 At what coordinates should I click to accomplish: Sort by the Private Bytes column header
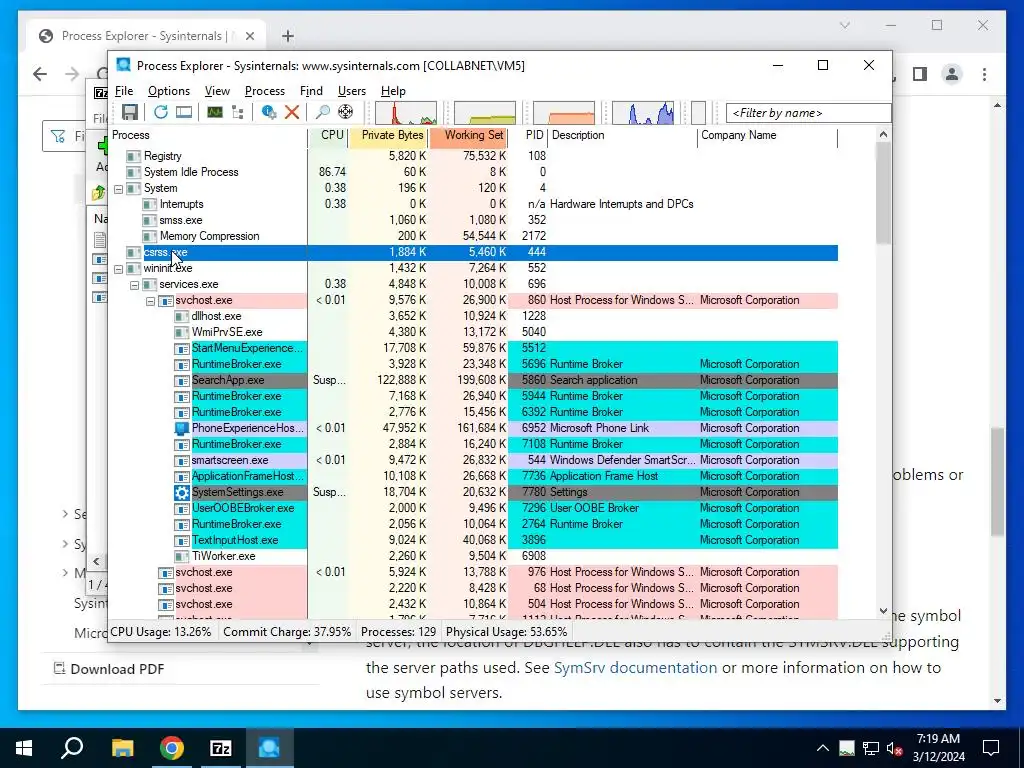(389, 135)
